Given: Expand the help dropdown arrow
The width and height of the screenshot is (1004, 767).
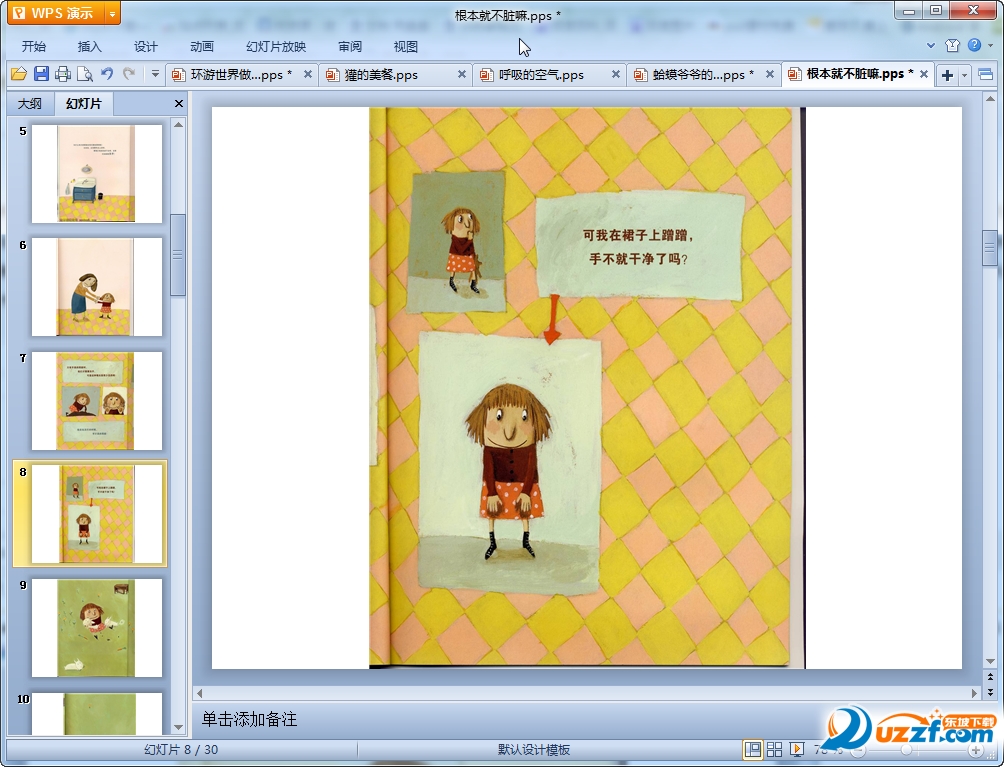Looking at the screenshot, I should click(x=991, y=45).
